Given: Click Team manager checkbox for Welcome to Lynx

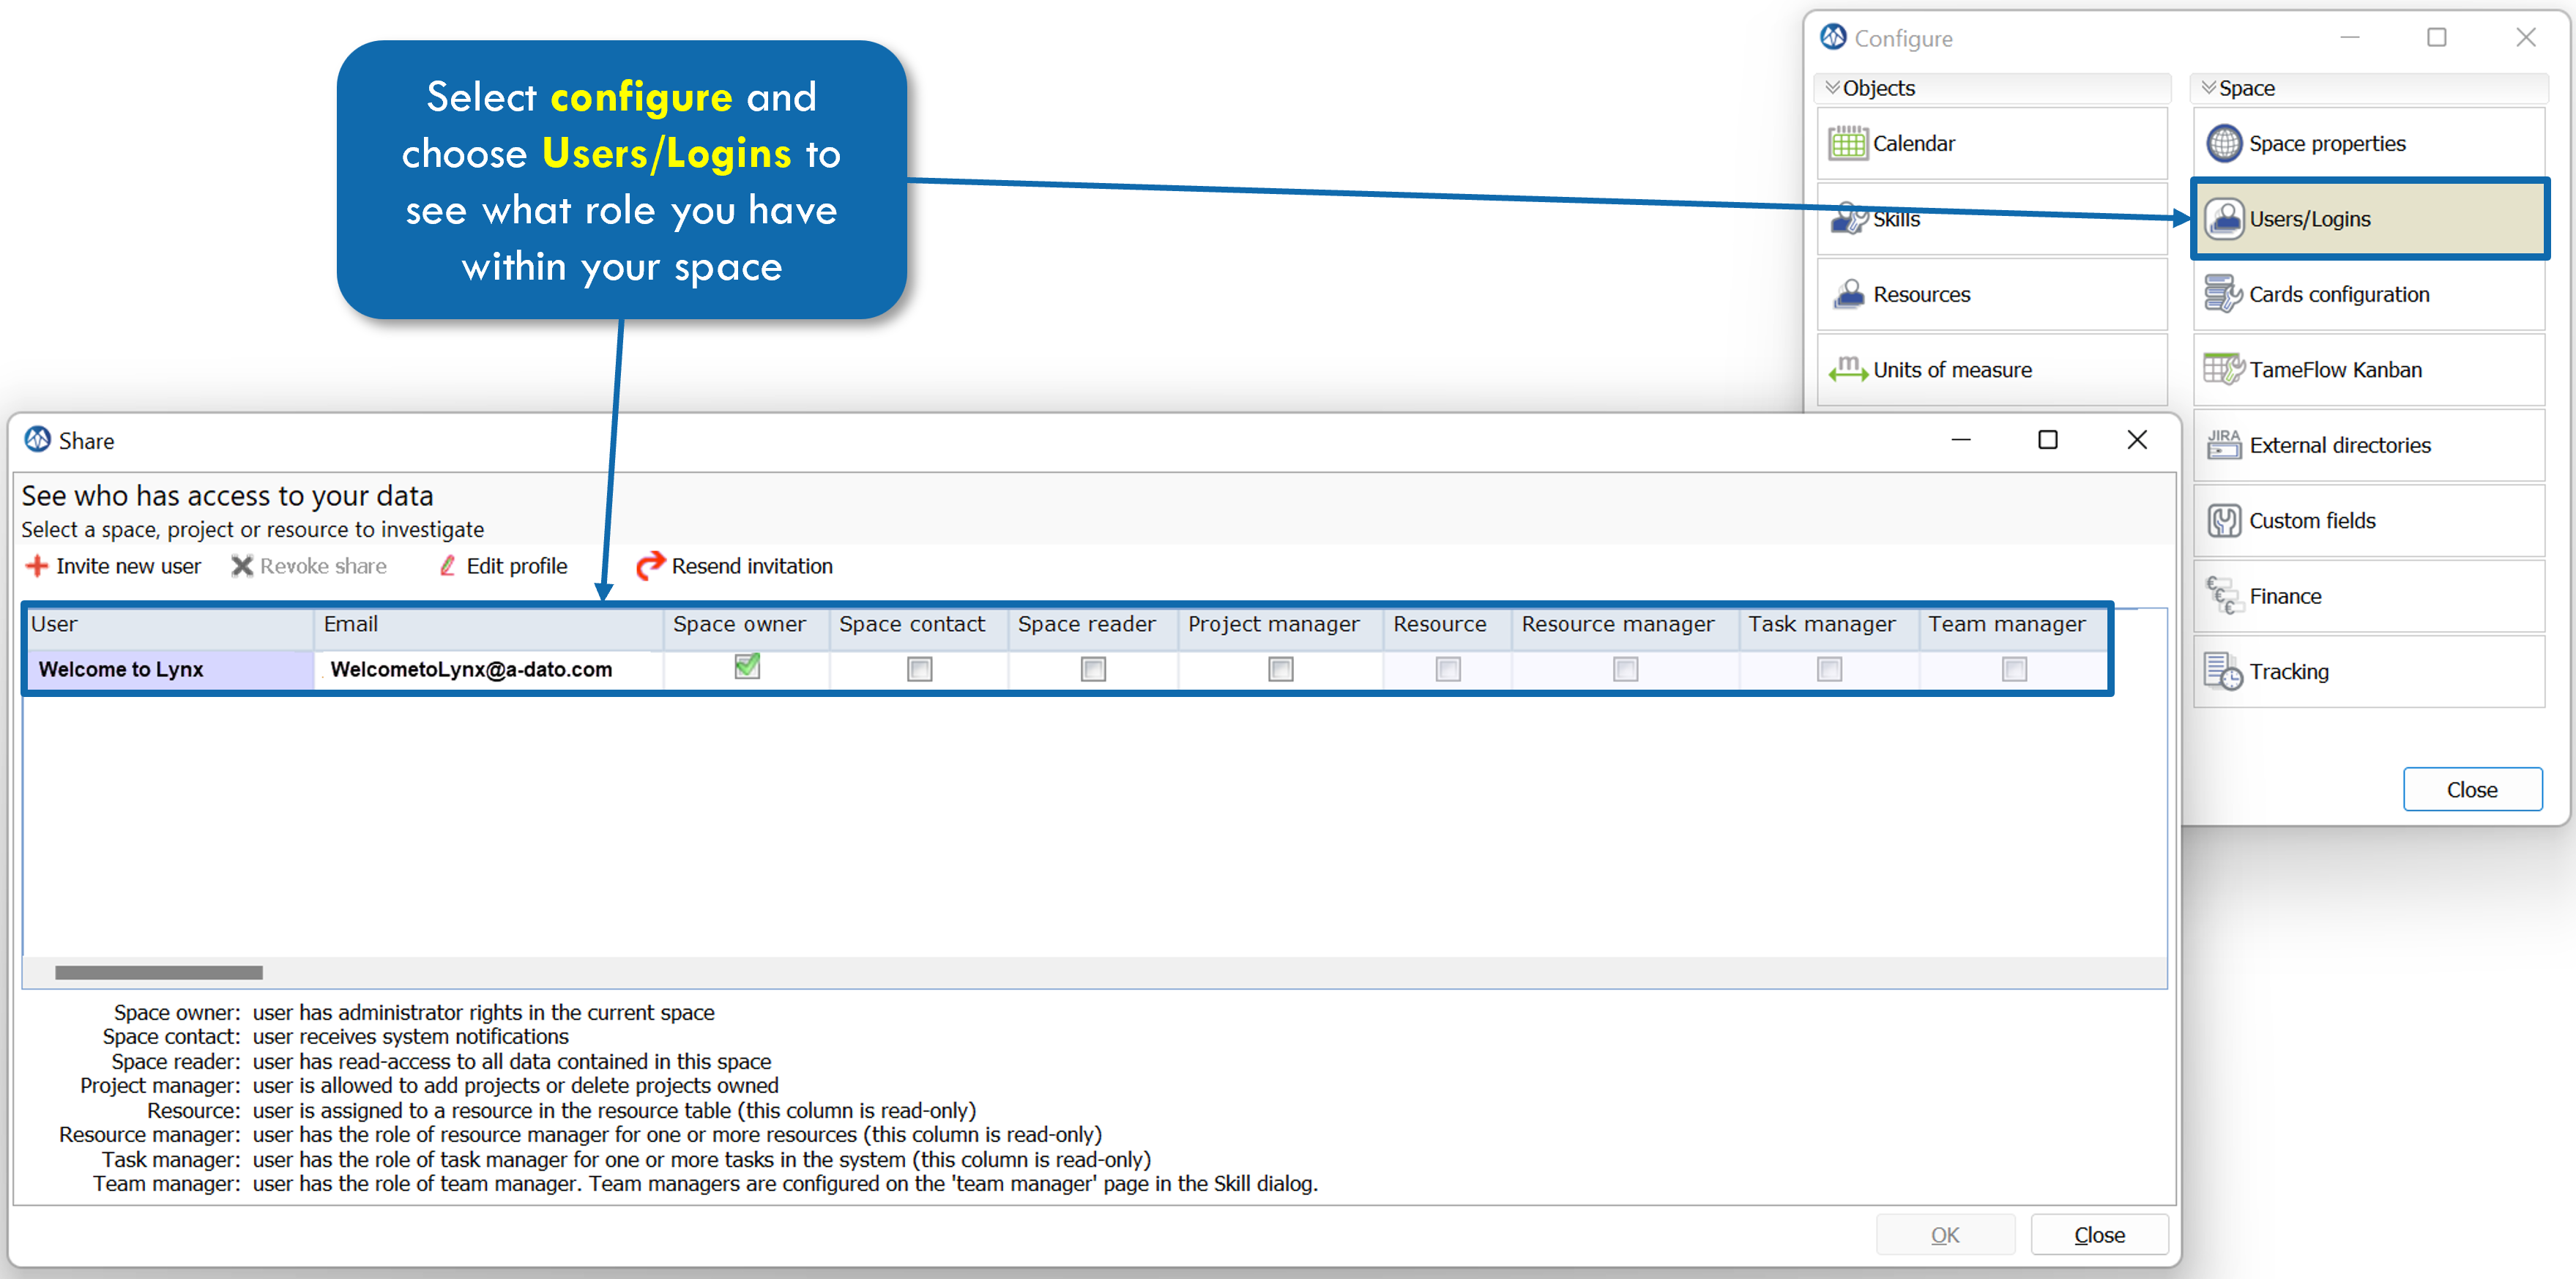Looking at the screenshot, I should click(2014, 669).
